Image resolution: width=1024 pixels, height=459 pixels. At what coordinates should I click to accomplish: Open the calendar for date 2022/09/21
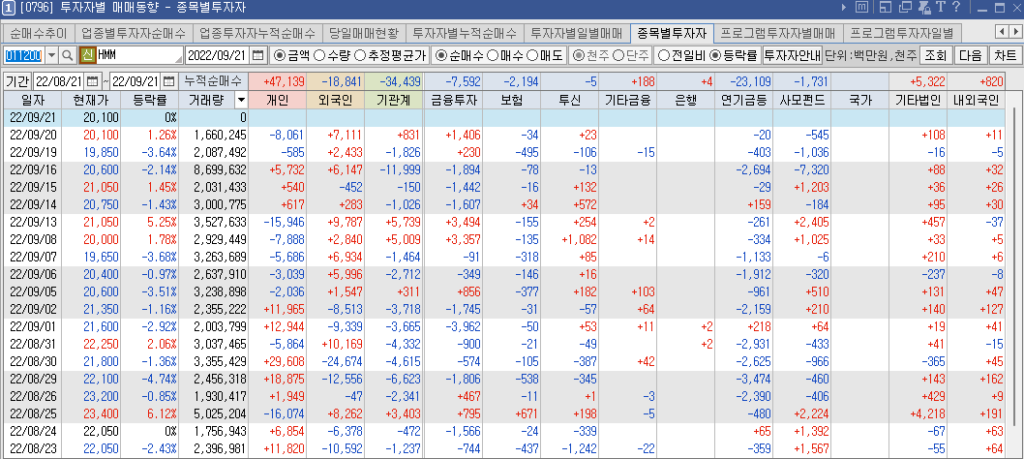pos(258,55)
